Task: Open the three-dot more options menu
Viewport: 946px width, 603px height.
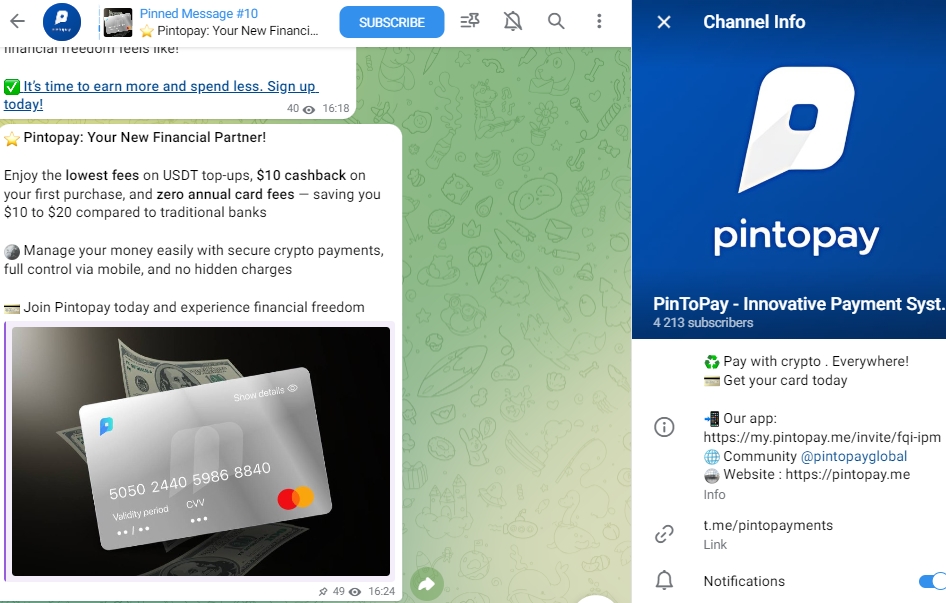Action: point(599,22)
